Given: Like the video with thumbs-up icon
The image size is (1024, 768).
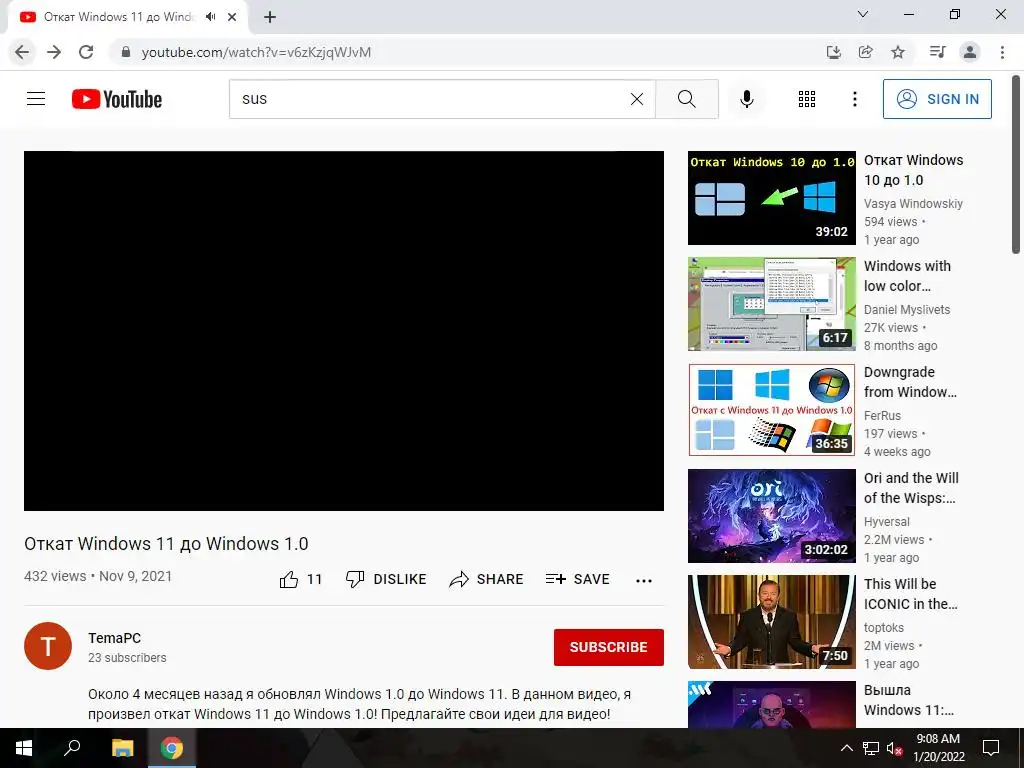Looking at the screenshot, I should [289, 579].
